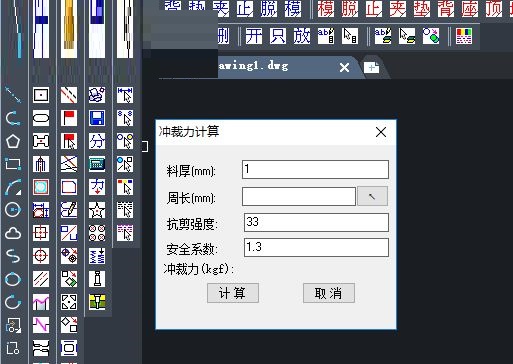
Task: Click the blue 脱 layer button
Action: click(x=269, y=9)
